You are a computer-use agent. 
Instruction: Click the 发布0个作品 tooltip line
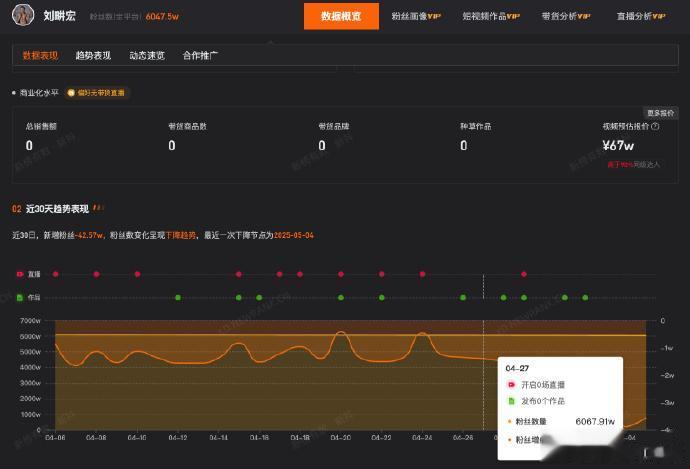[x=543, y=401]
